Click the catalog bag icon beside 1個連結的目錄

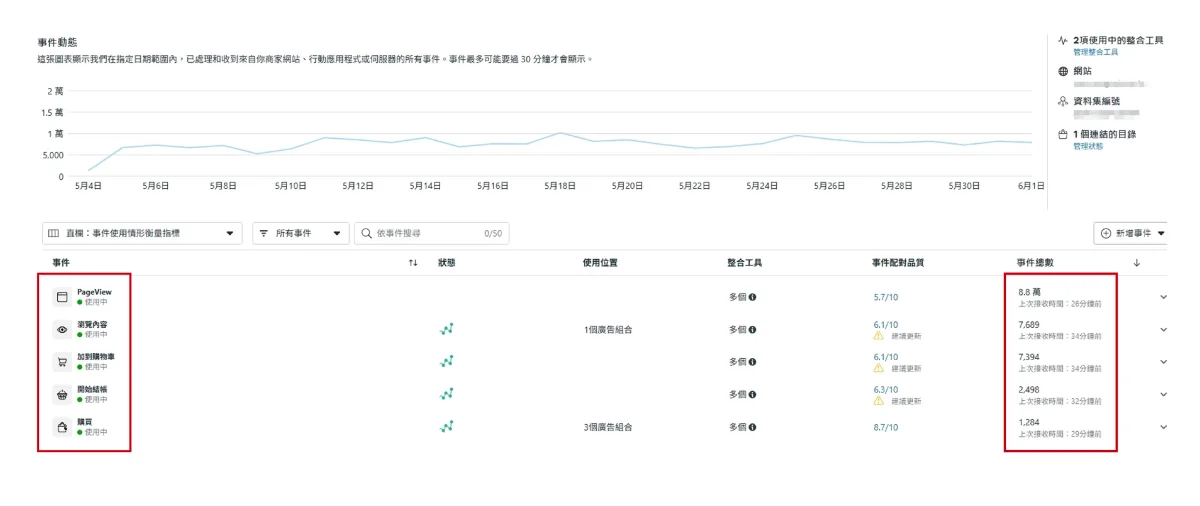click(1063, 134)
